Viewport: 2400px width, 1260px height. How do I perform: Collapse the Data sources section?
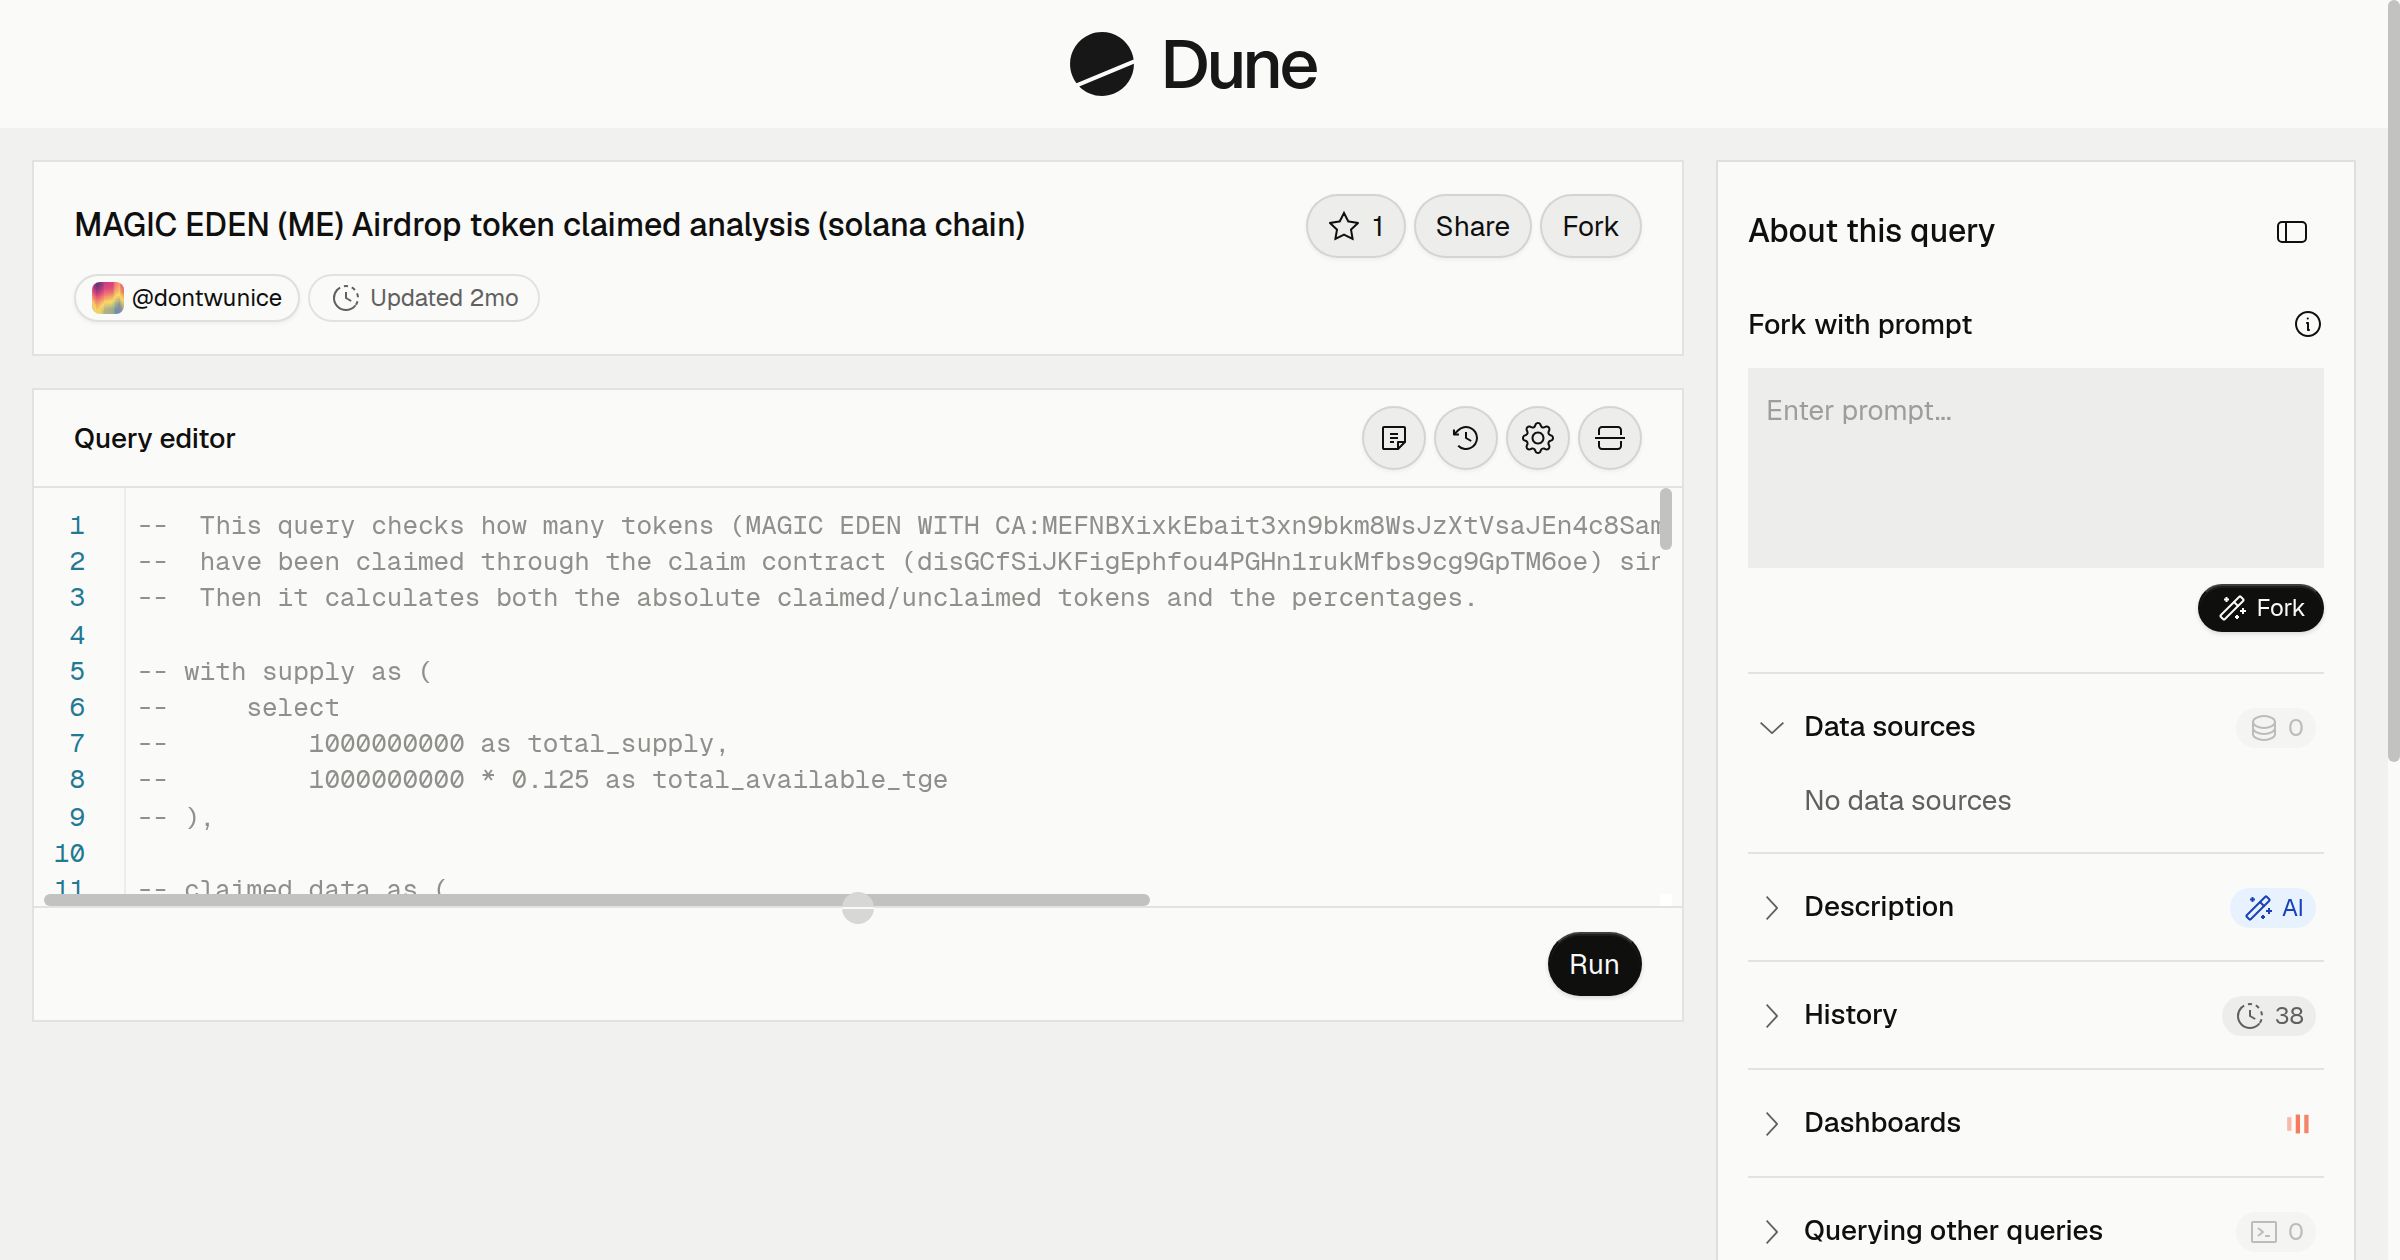1771,727
